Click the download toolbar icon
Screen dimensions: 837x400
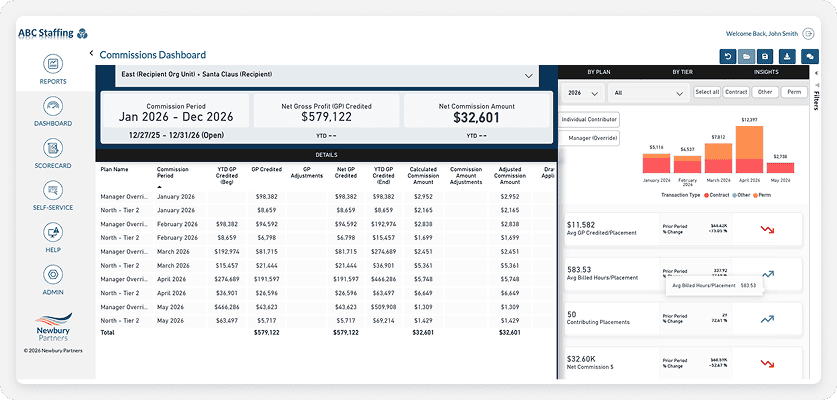(x=788, y=56)
